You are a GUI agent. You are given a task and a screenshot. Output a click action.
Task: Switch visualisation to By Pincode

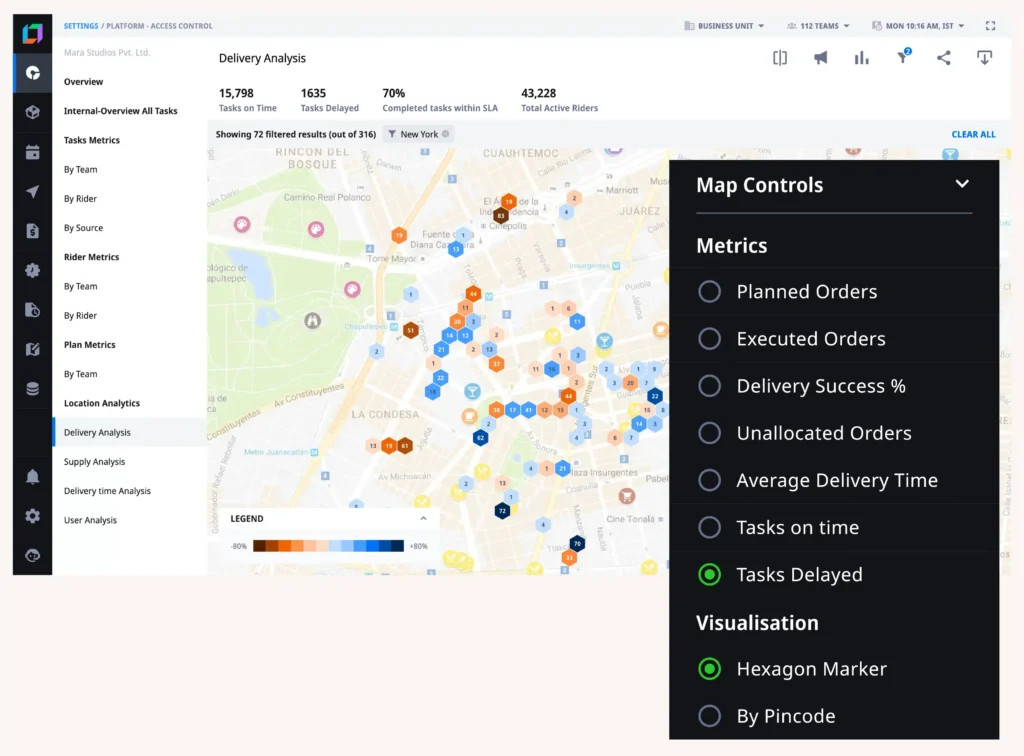pyautogui.click(x=709, y=716)
